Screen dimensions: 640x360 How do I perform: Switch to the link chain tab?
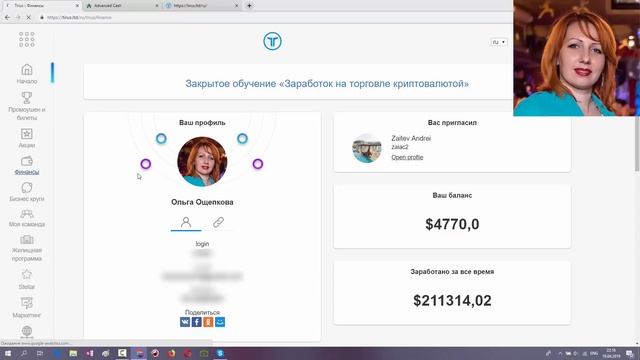[218, 222]
